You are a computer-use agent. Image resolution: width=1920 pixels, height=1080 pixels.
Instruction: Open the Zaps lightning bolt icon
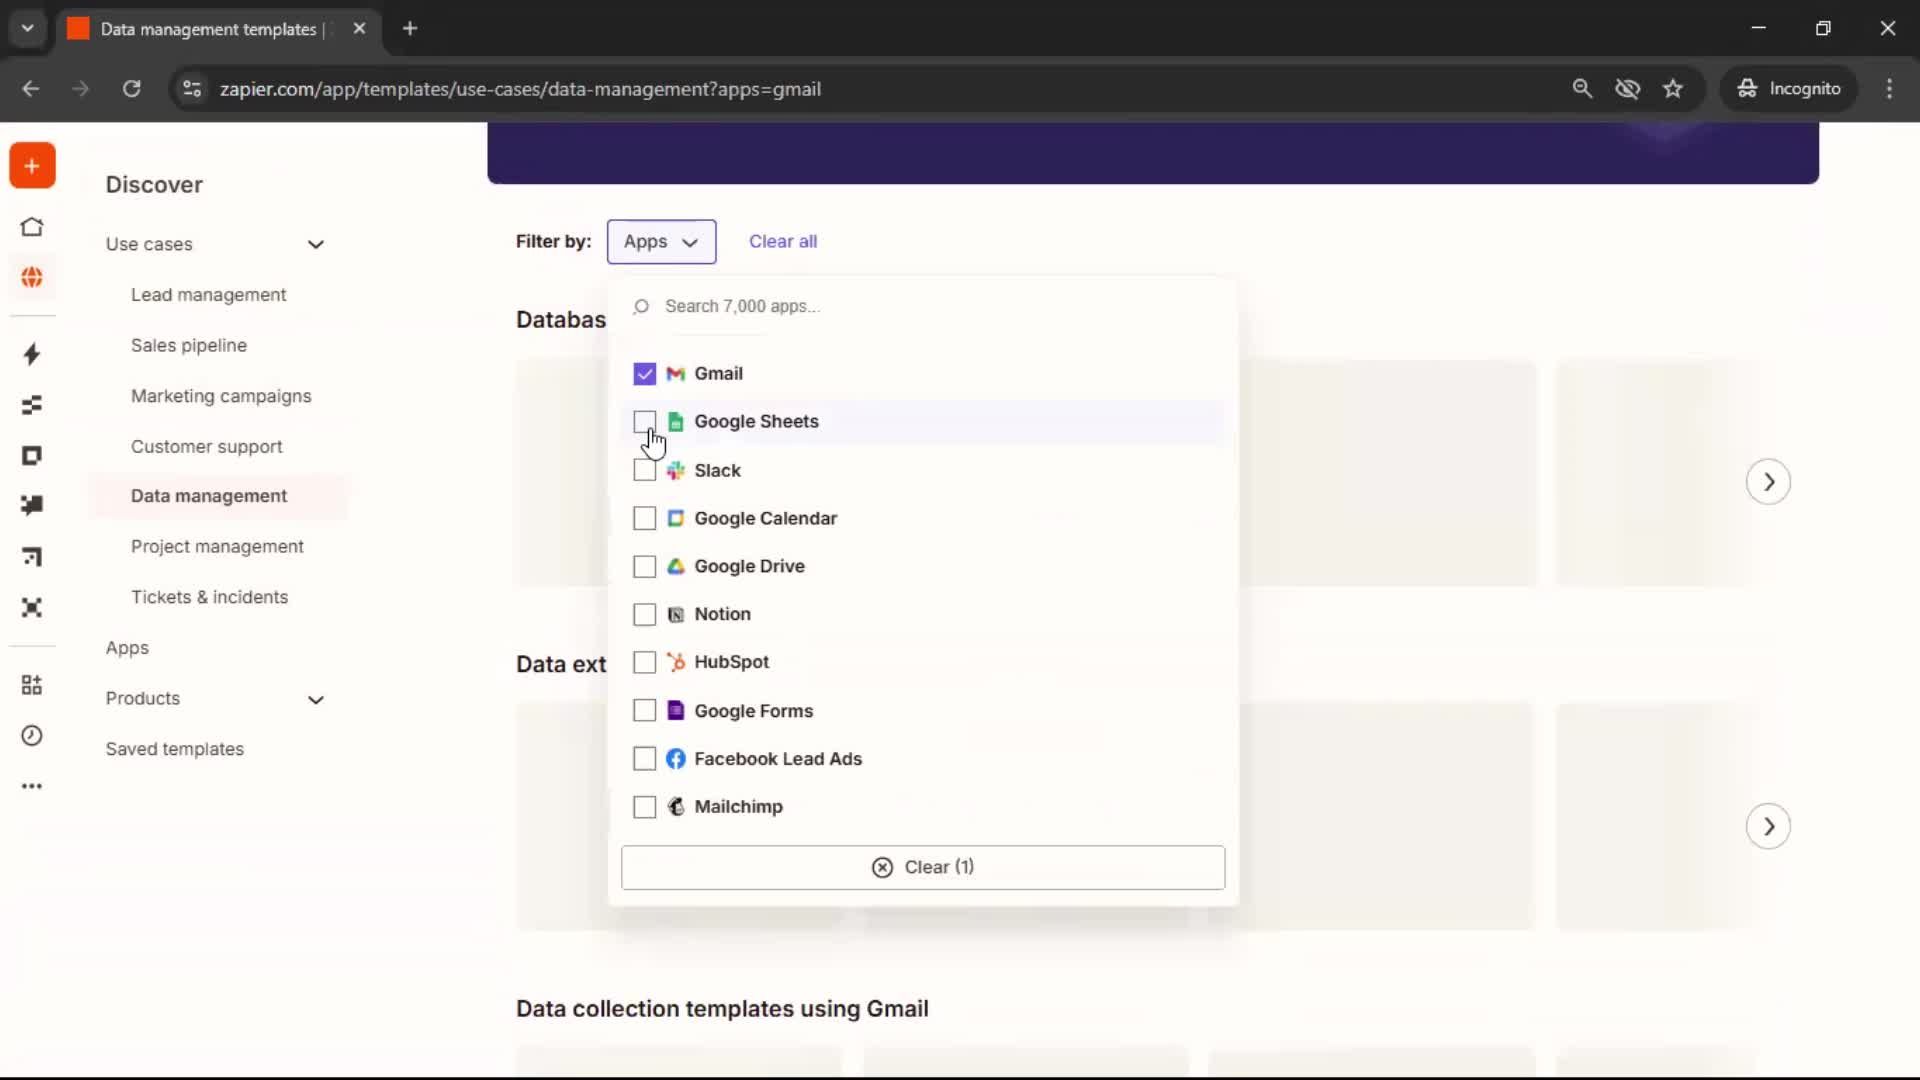[32, 354]
